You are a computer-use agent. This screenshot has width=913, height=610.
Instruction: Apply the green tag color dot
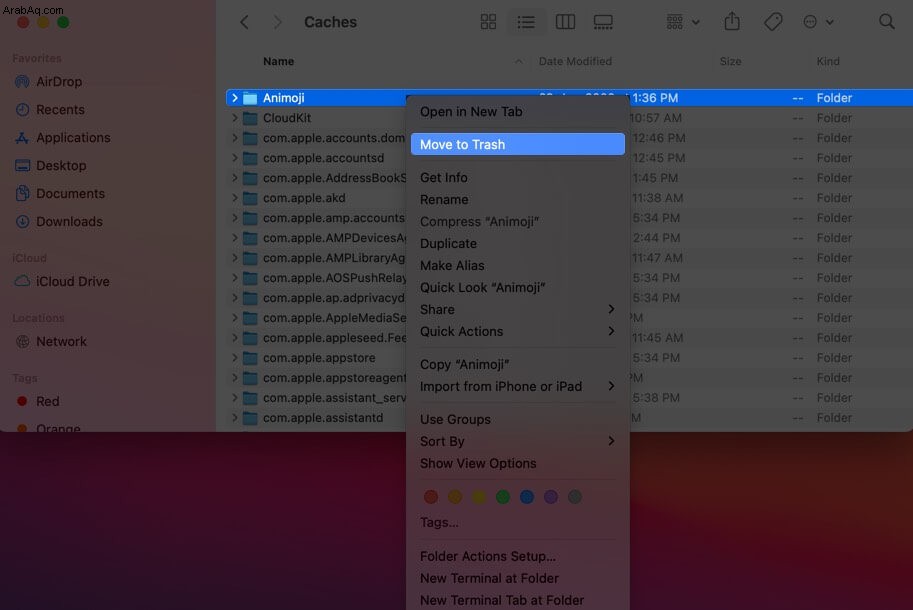tap(502, 496)
